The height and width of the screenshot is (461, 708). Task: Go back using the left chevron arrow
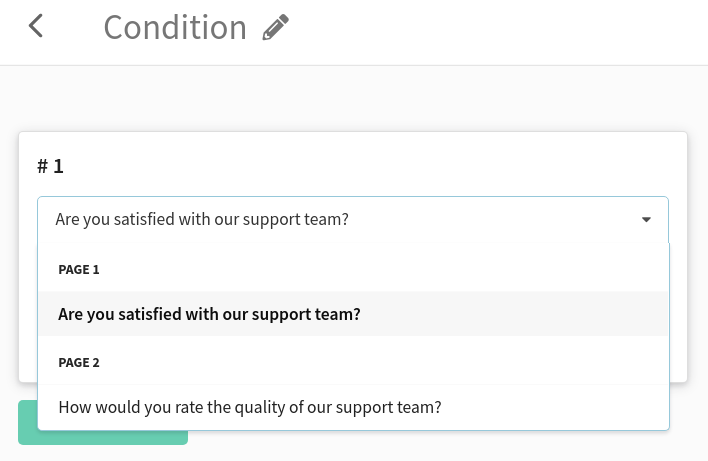click(36, 26)
